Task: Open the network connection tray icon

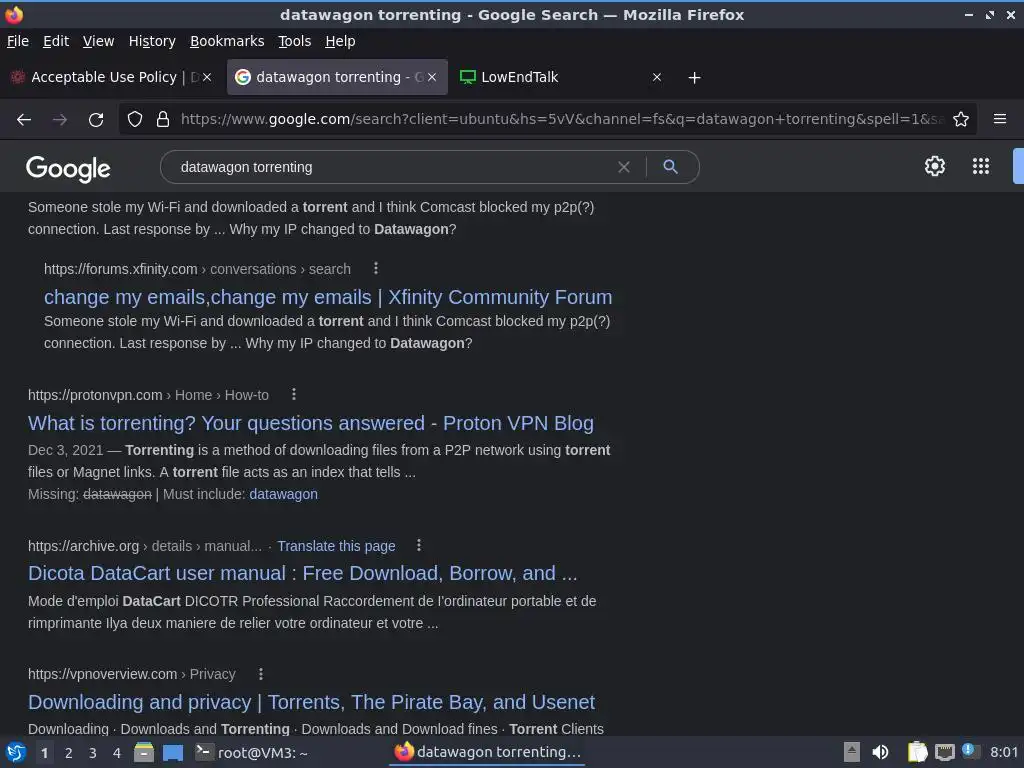Action: point(944,752)
